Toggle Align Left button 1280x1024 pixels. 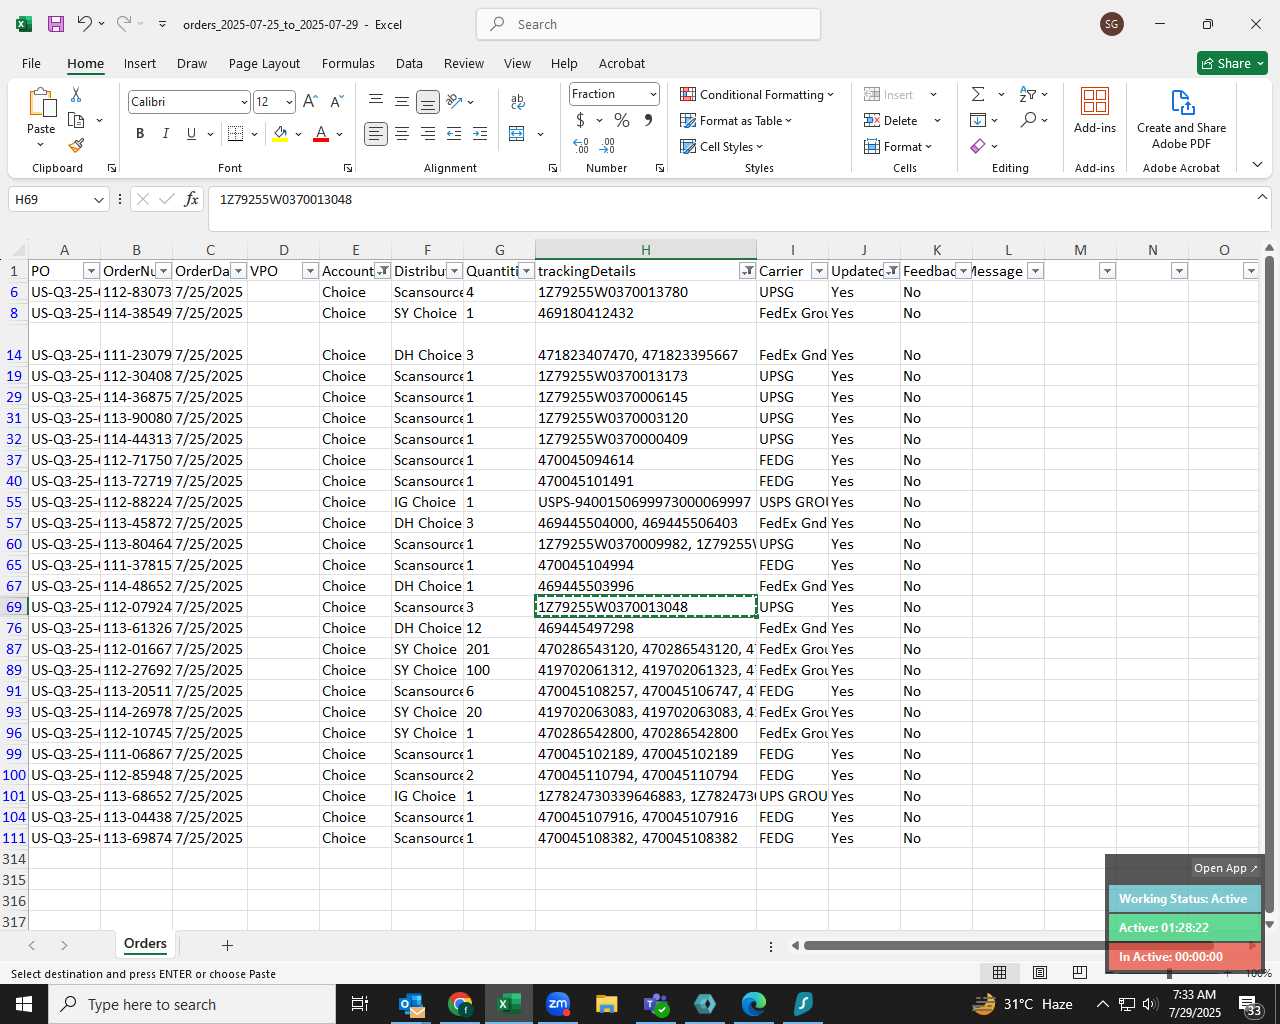click(376, 134)
